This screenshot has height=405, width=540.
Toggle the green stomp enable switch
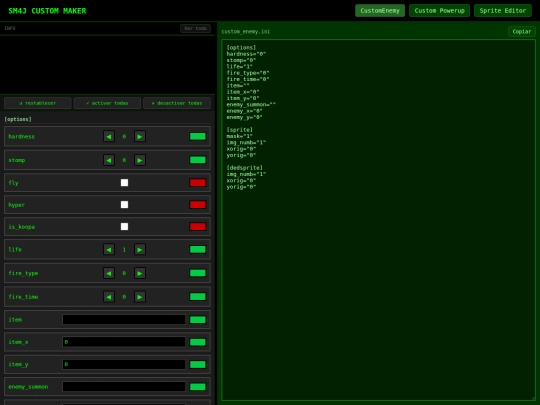[x=198, y=160]
